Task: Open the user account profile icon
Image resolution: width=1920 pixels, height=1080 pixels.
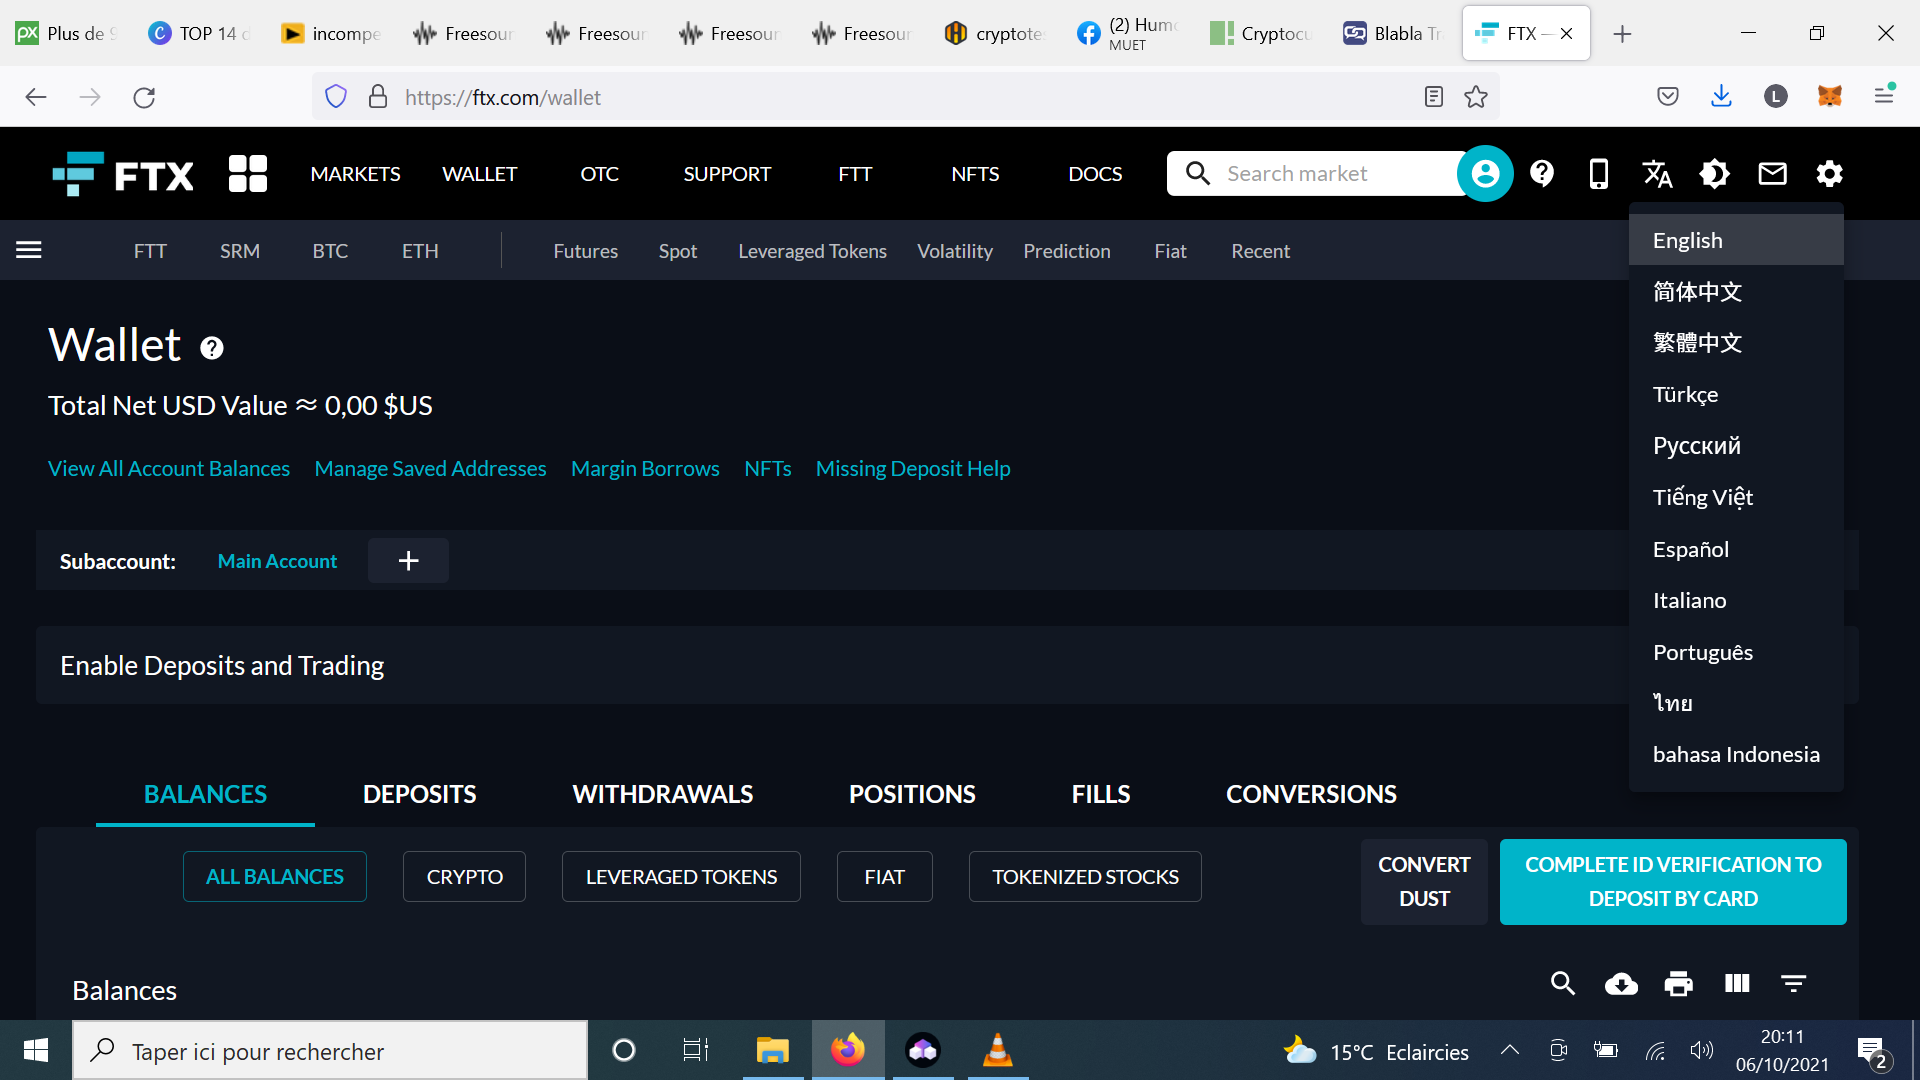Action: 1485,174
